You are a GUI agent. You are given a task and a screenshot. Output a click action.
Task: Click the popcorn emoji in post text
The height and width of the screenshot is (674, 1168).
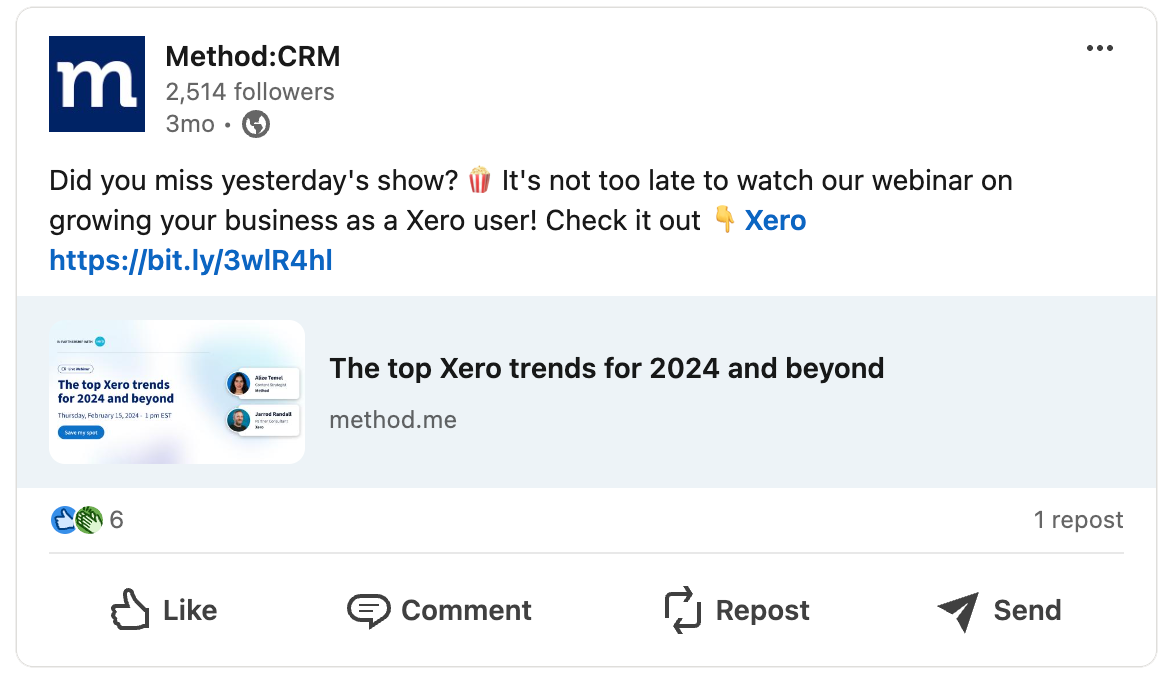[480, 181]
